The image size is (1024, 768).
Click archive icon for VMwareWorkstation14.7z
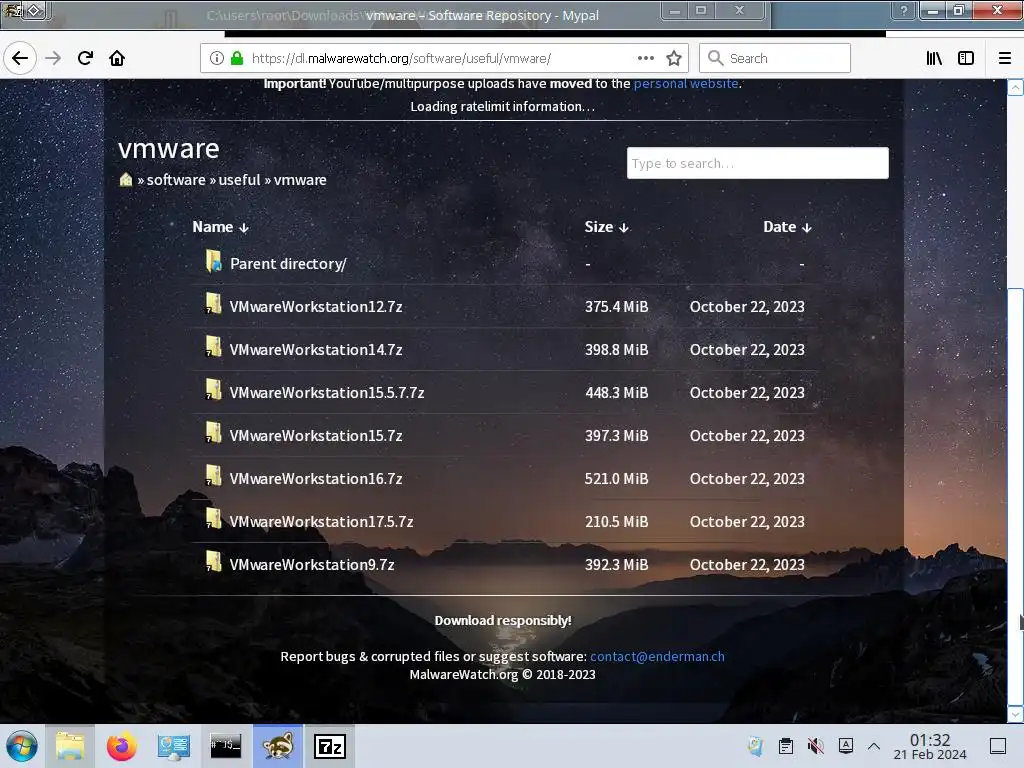214,347
